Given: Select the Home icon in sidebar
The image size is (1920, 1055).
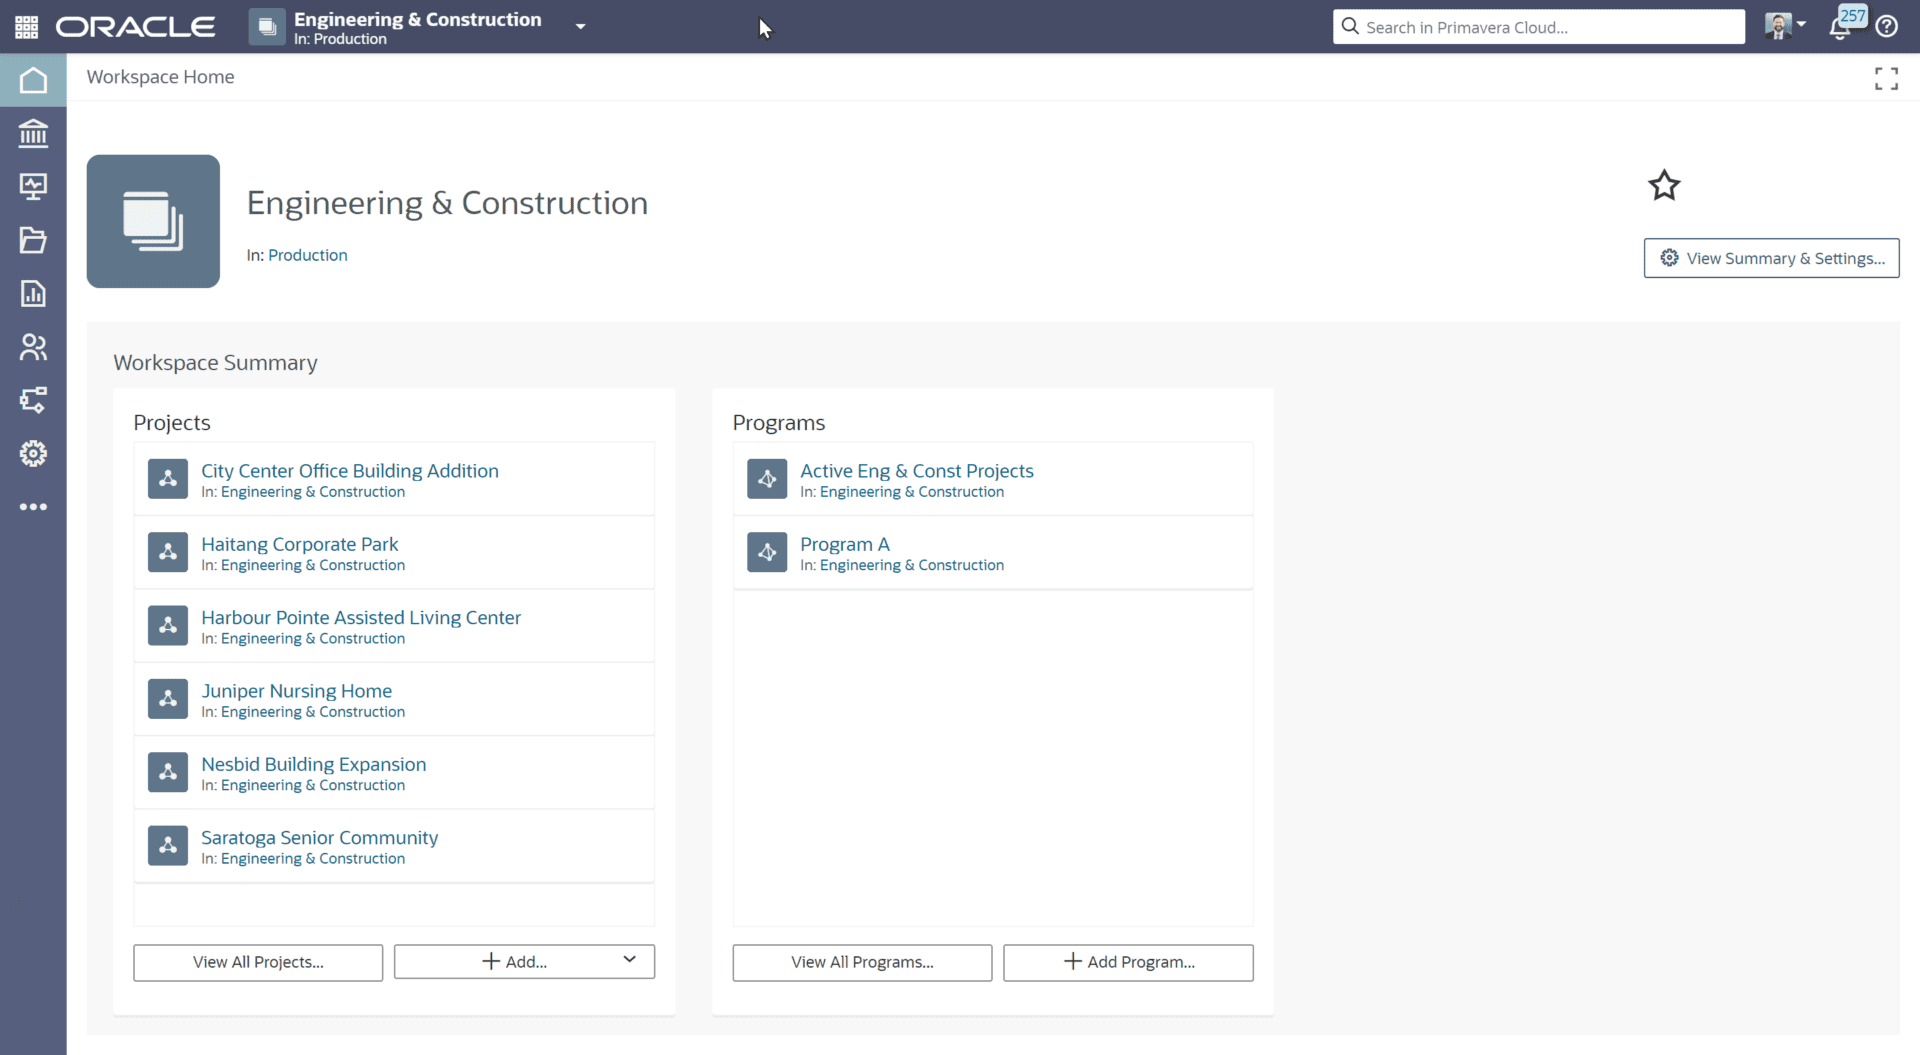Looking at the screenshot, I should point(33,80).
